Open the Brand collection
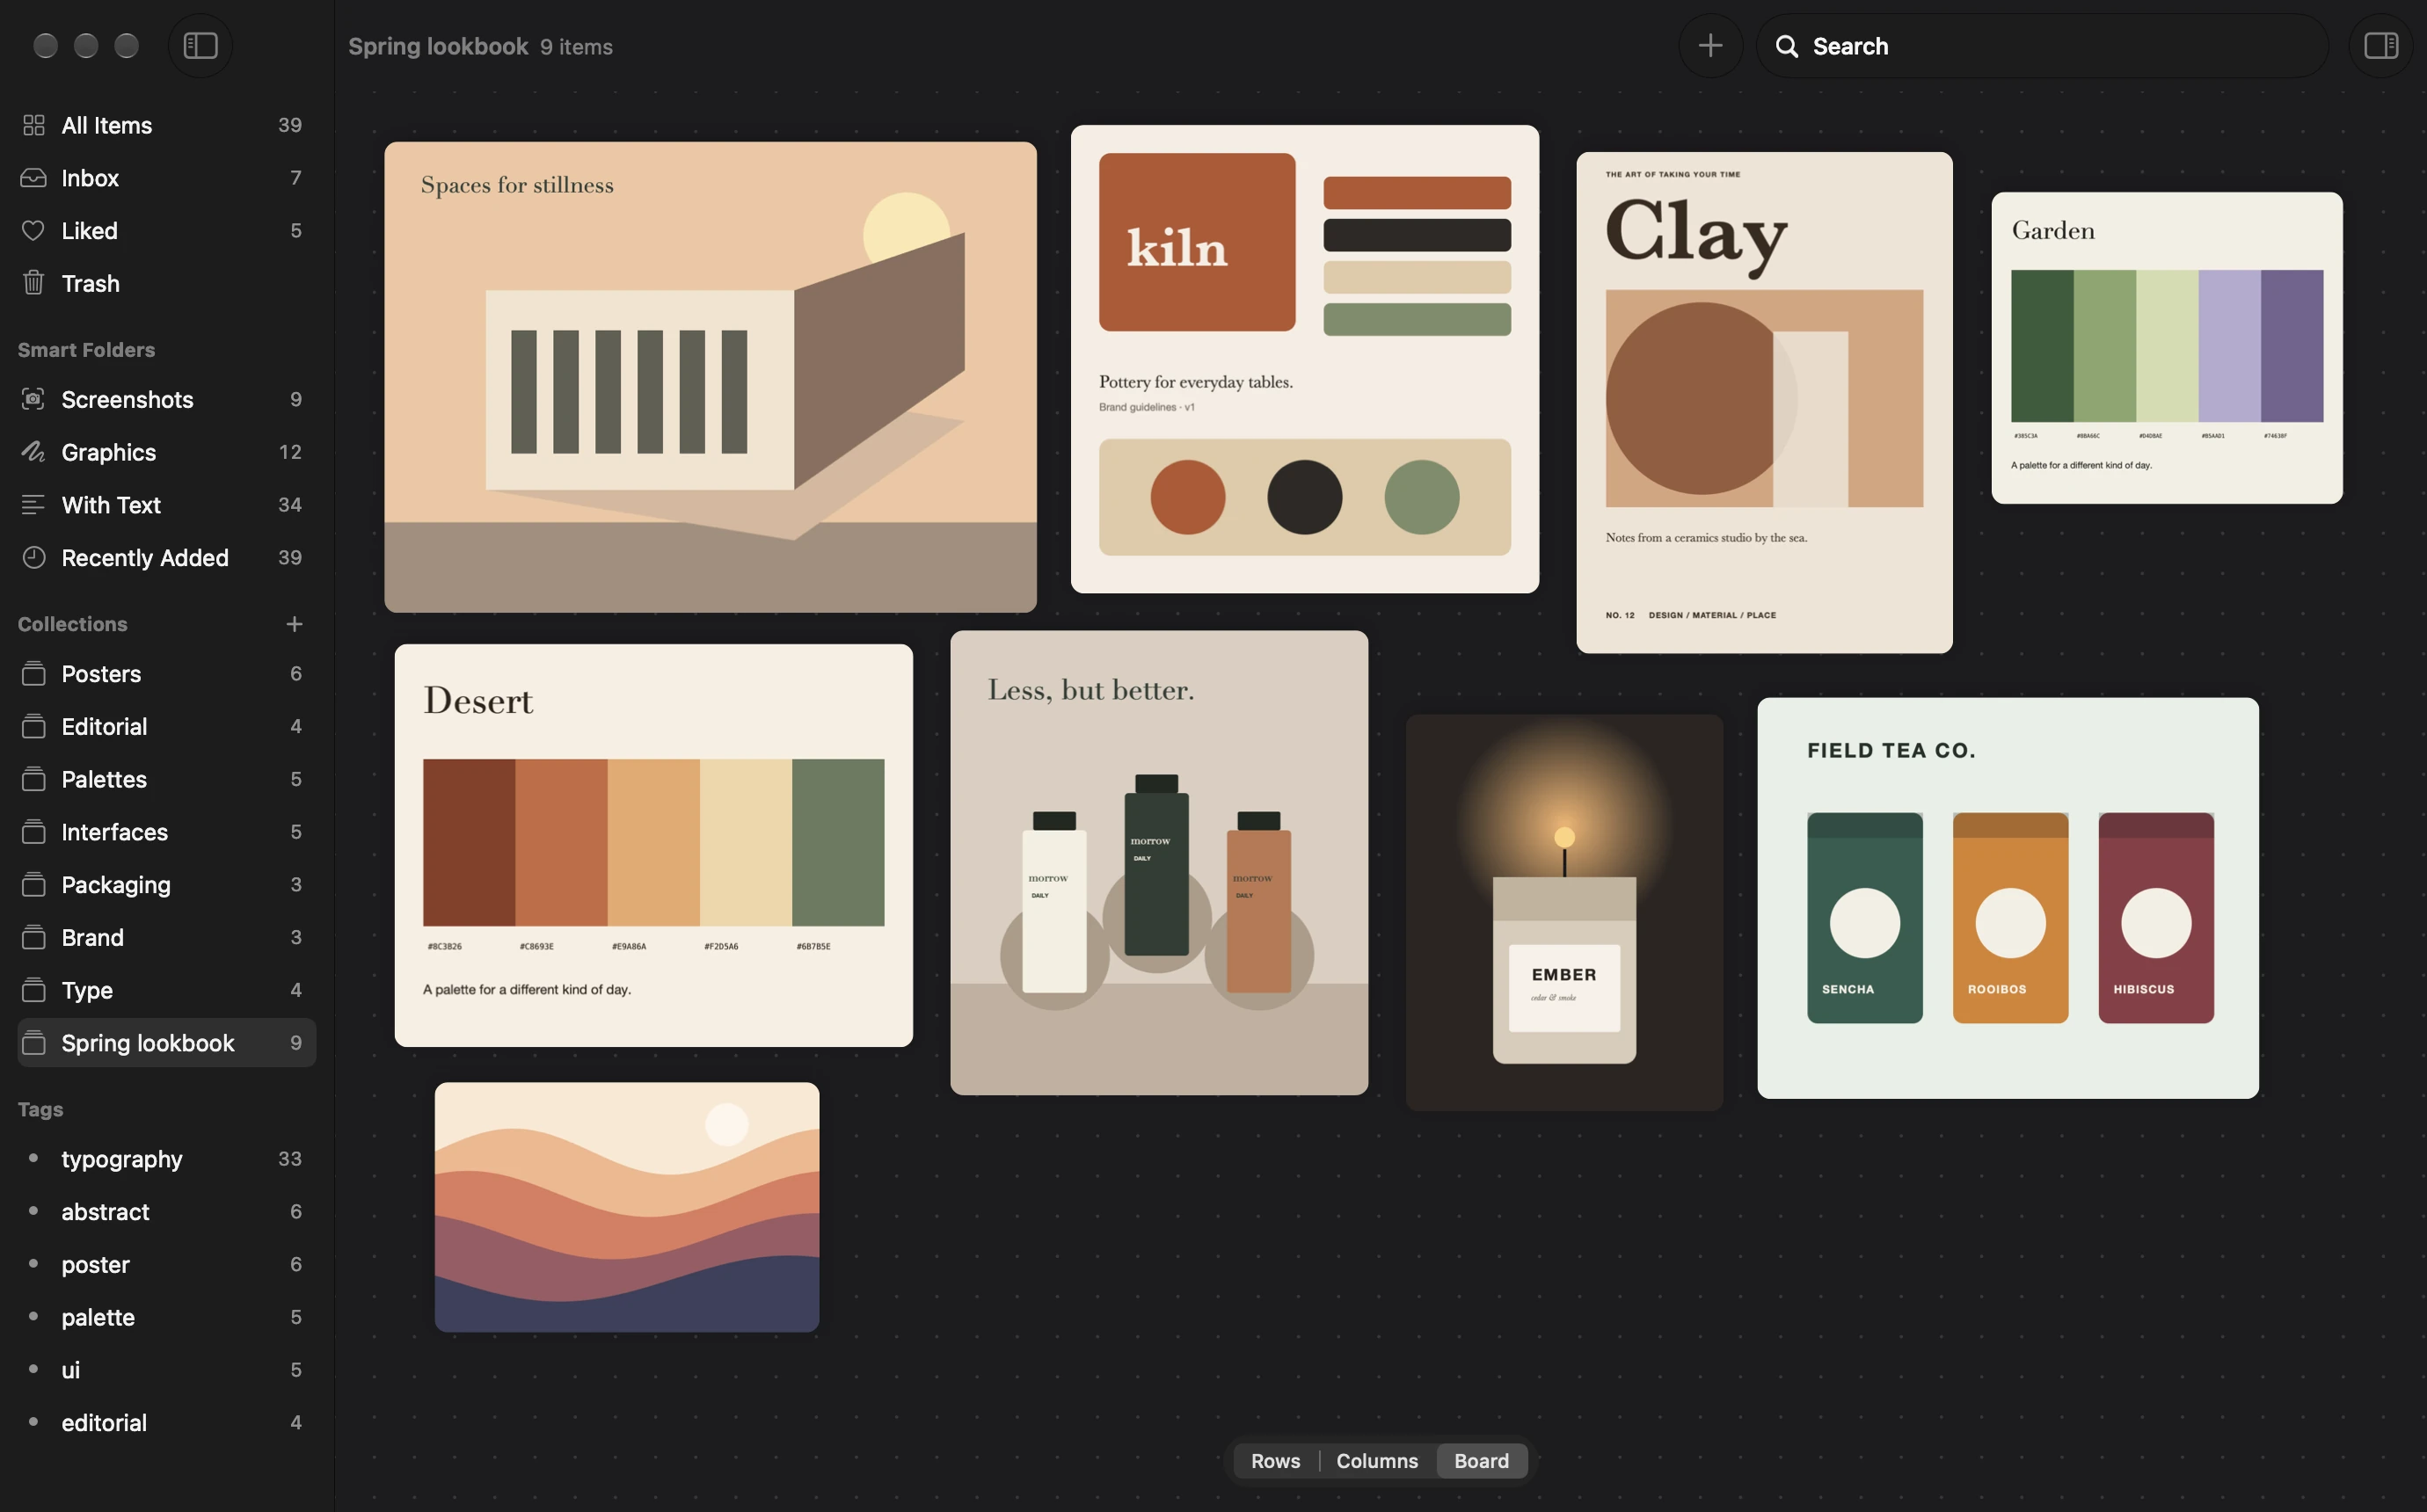The width and height of the screenshot is (2427, 1512). (166, 937)
